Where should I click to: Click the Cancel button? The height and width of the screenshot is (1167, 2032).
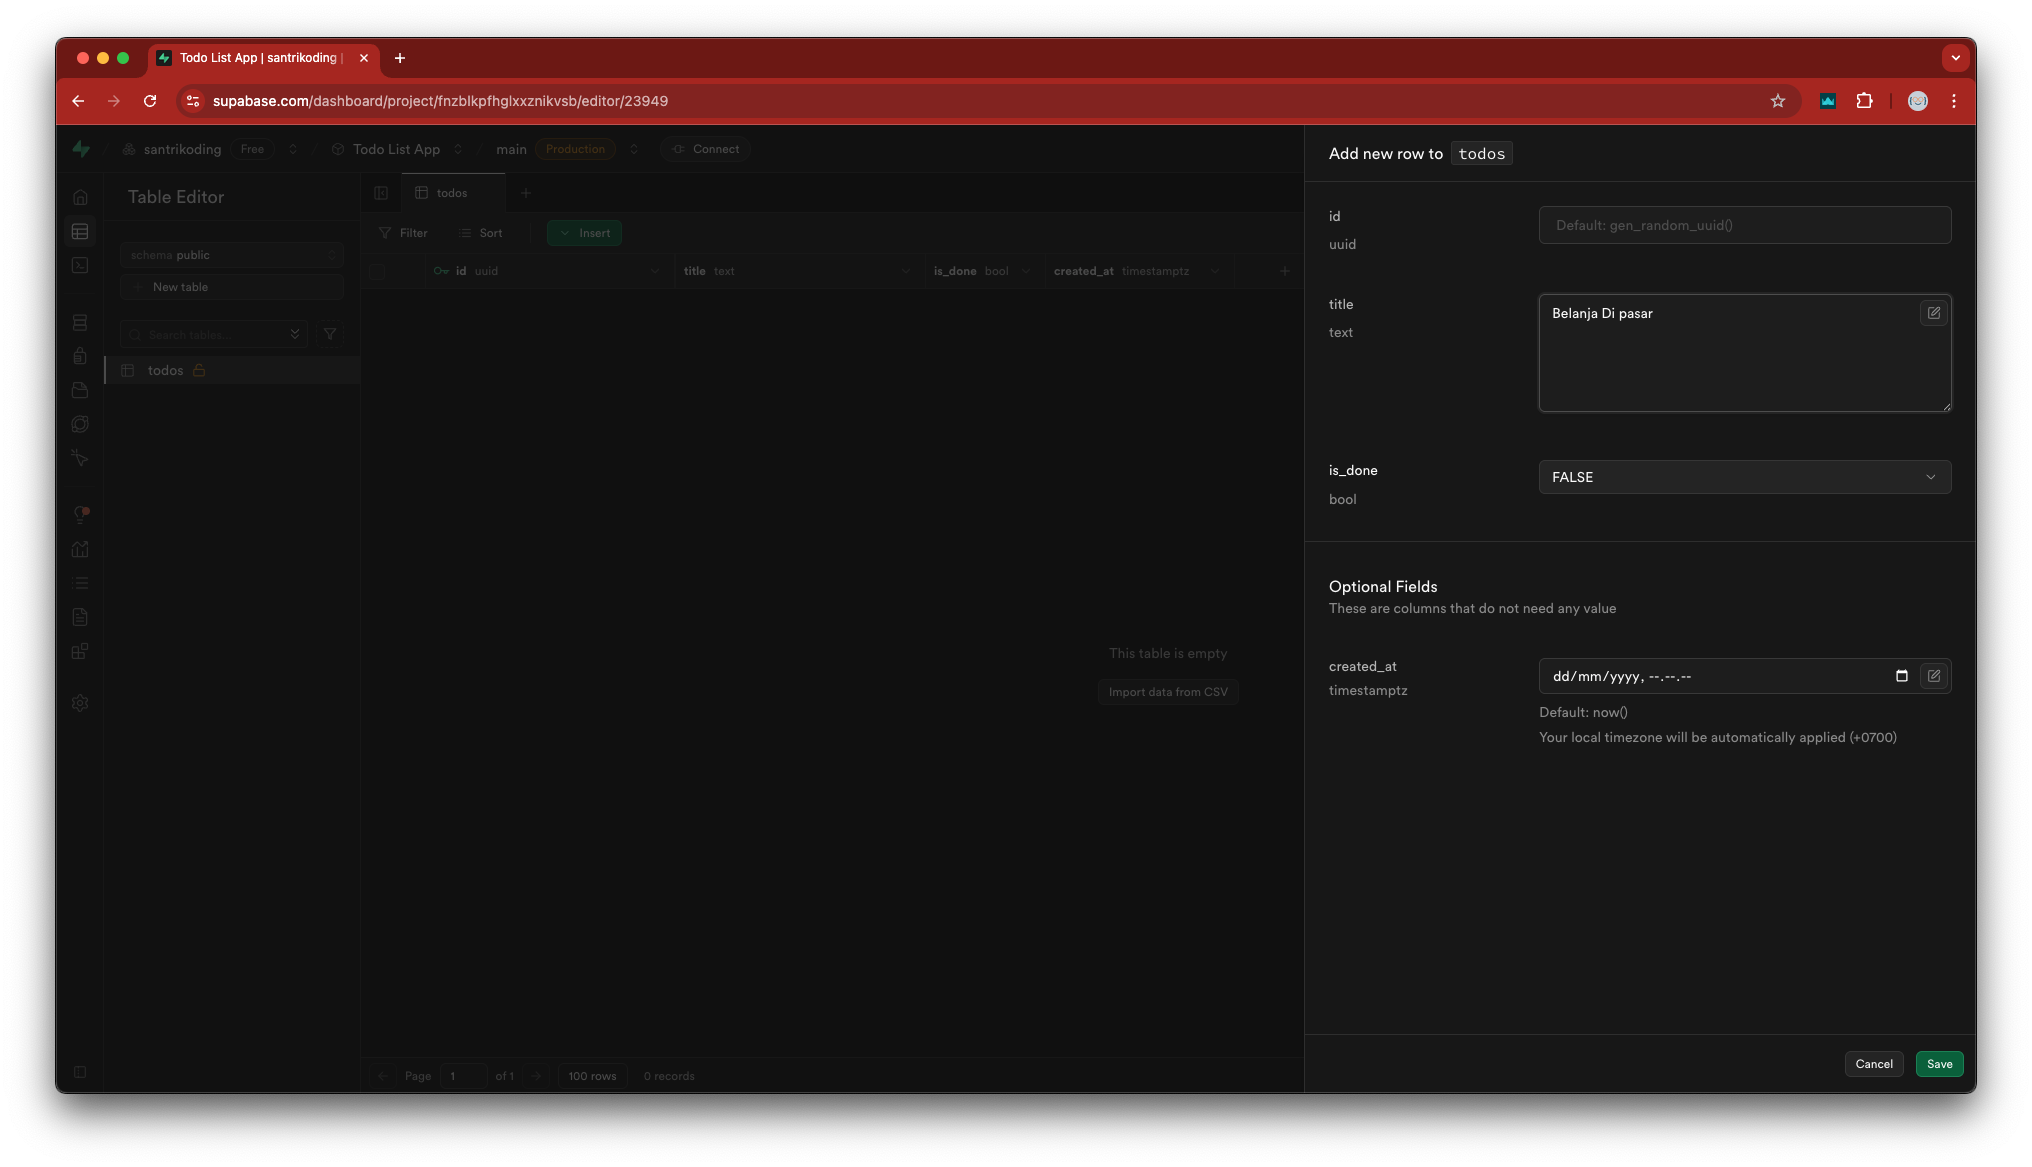click(x=1873, y=1064)
